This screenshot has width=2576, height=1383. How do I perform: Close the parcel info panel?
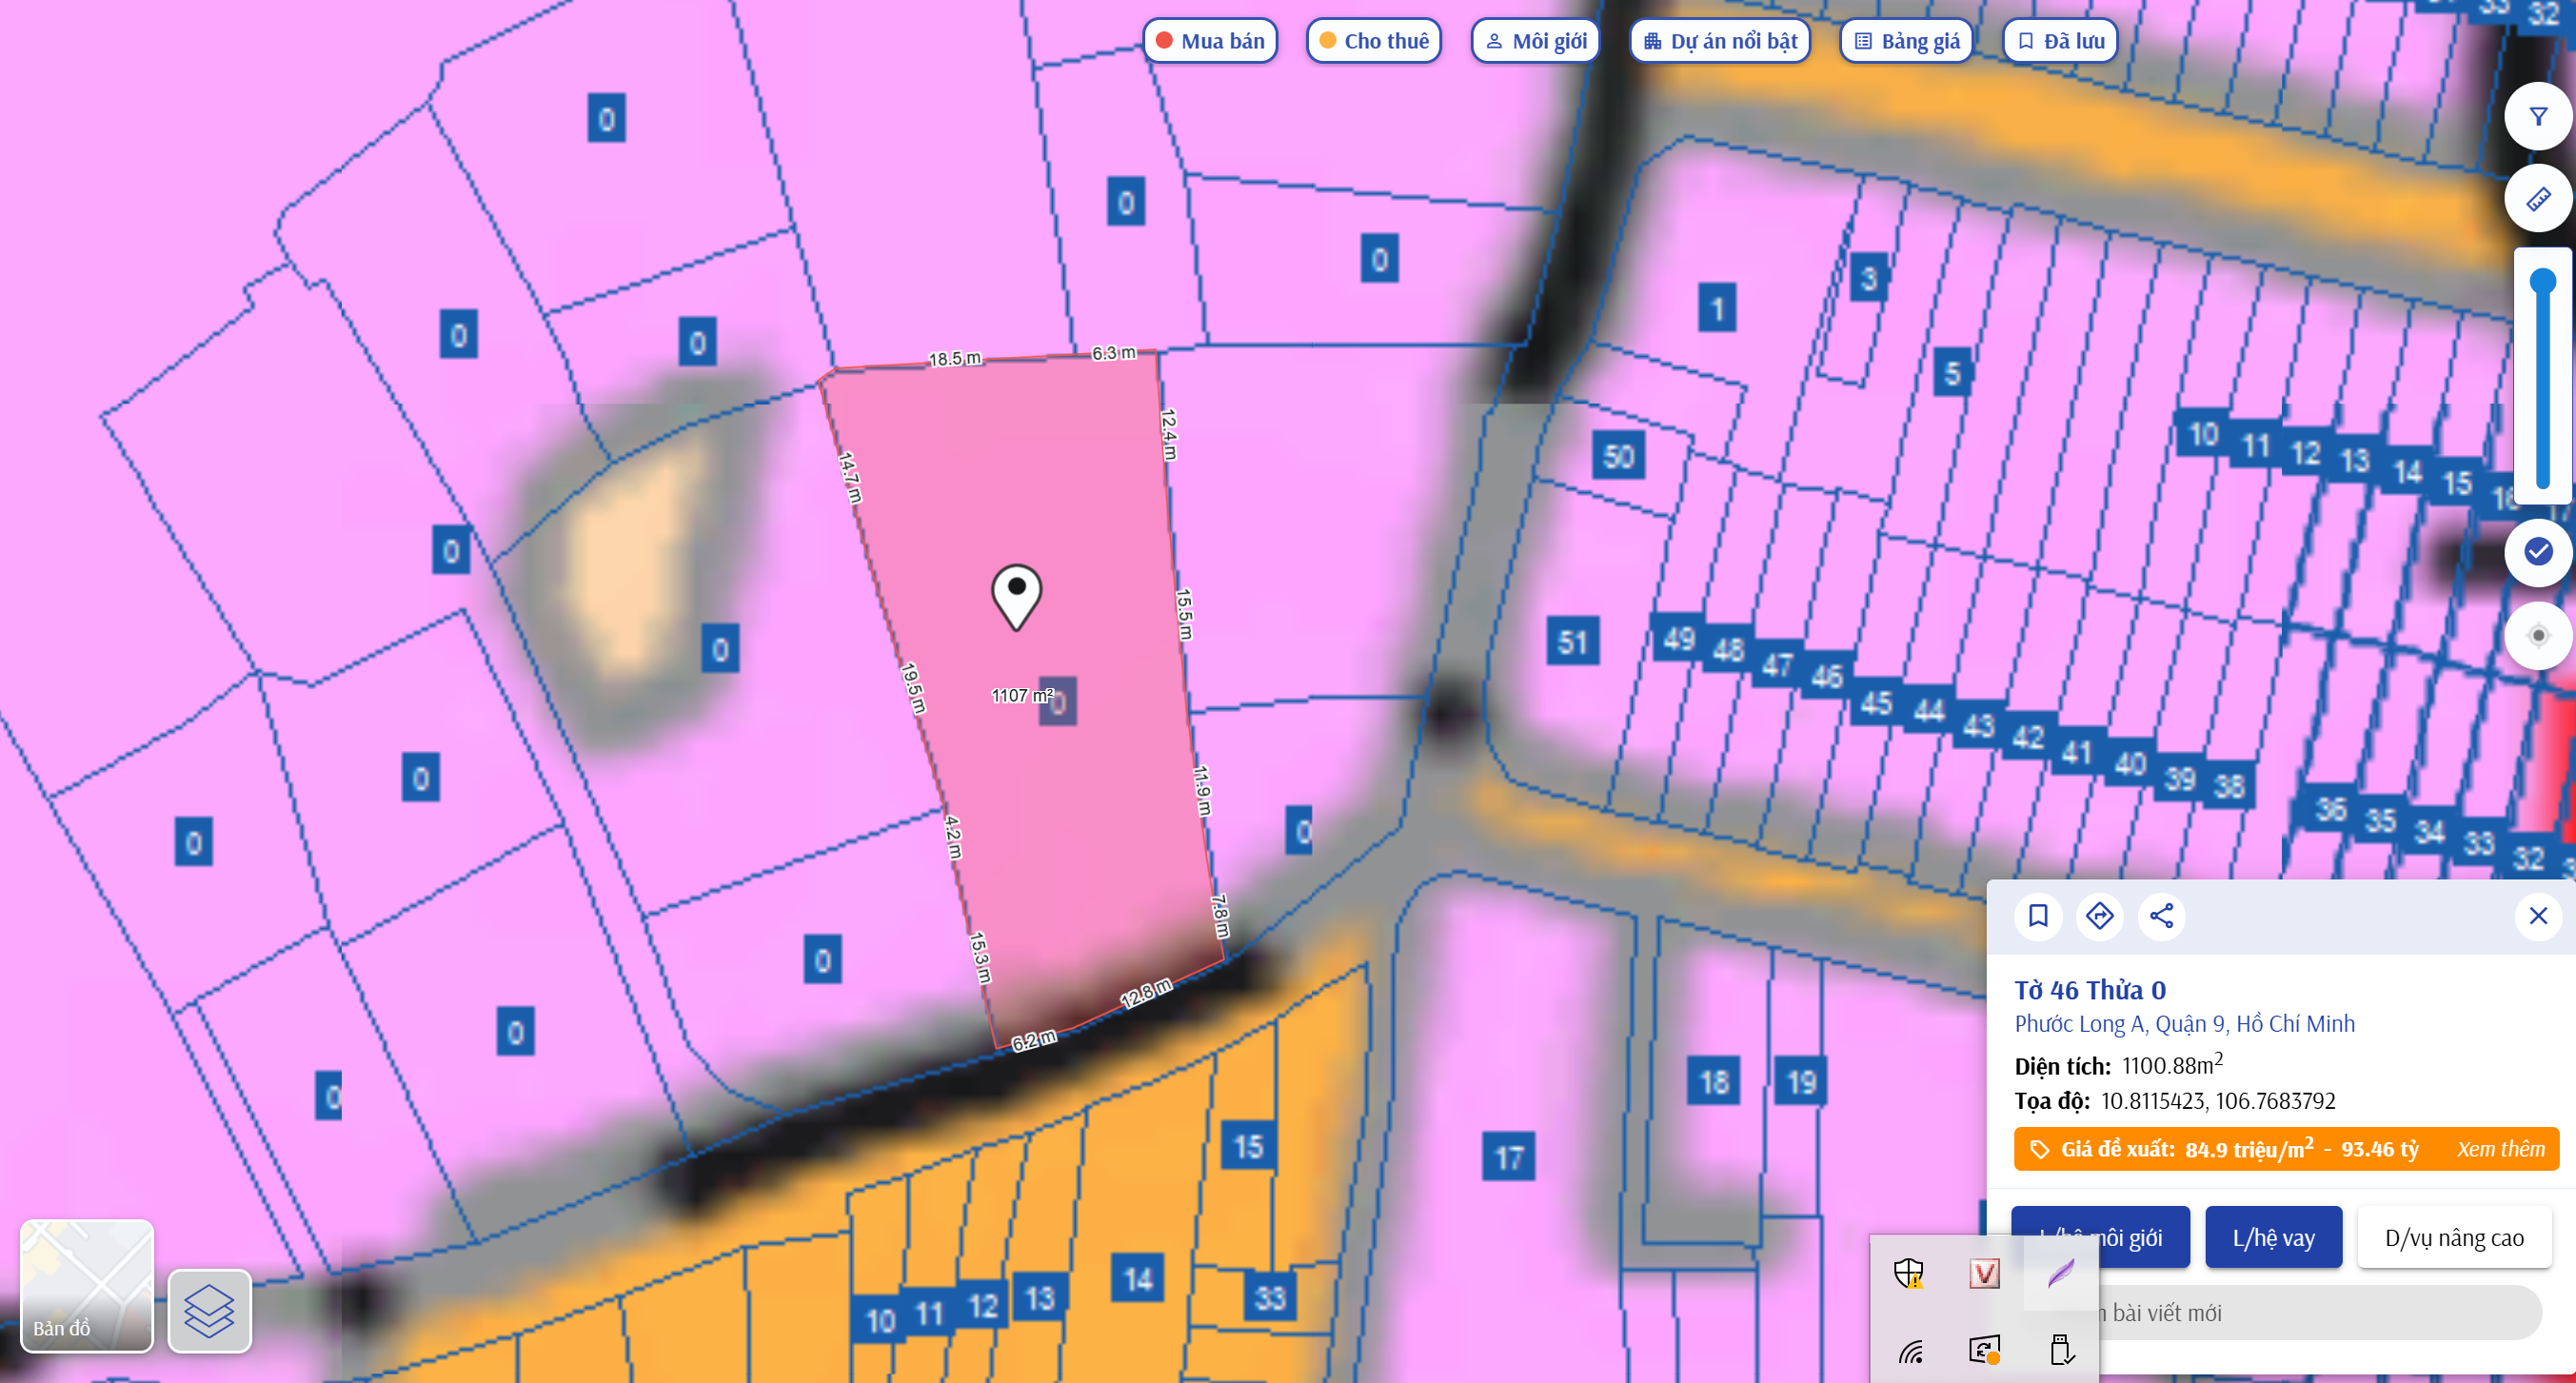[x=2538, y=915]
